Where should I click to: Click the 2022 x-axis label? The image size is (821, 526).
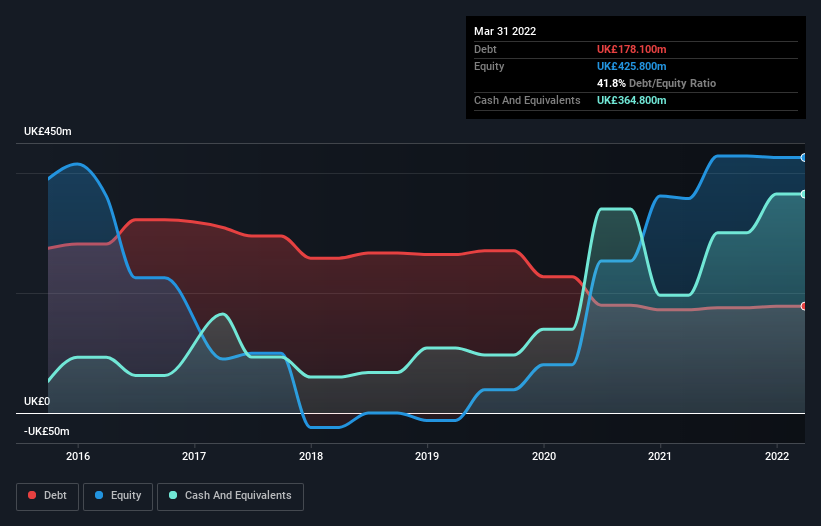(777, 456)
